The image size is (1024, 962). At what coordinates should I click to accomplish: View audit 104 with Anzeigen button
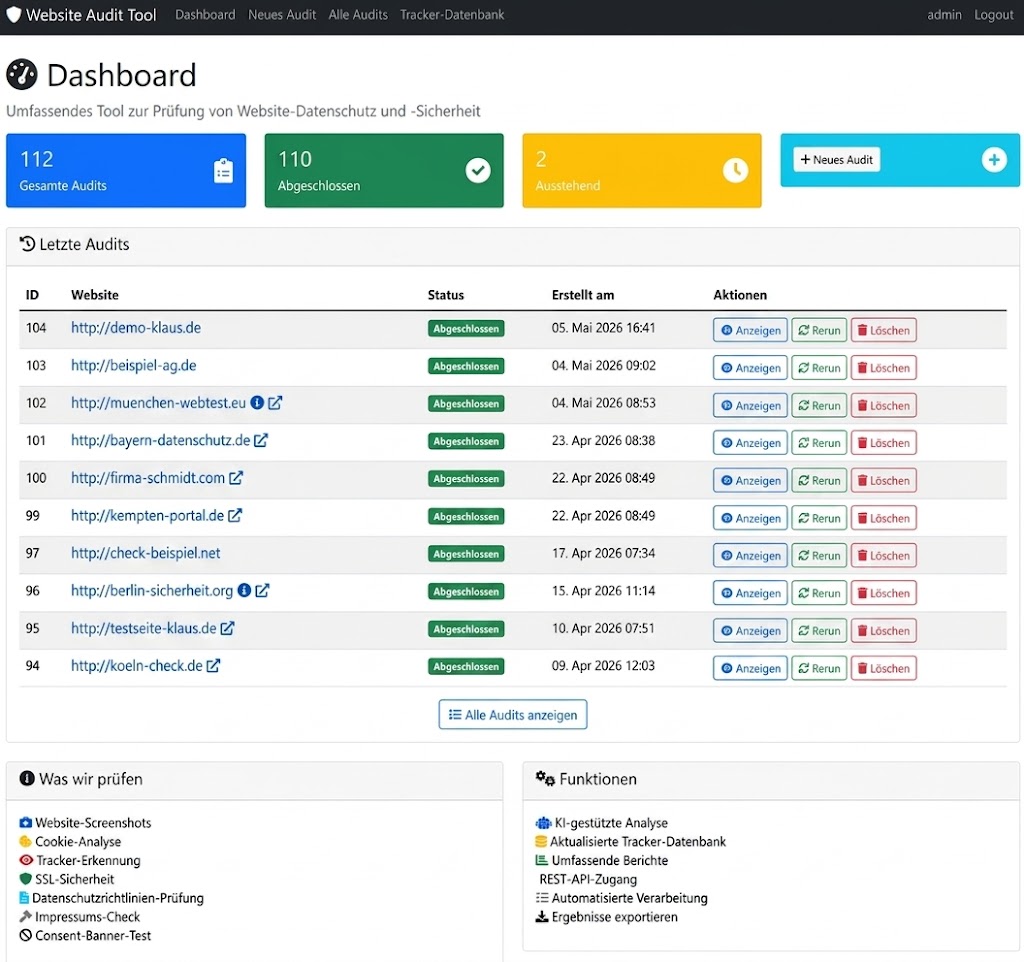[x=750, y=330]
